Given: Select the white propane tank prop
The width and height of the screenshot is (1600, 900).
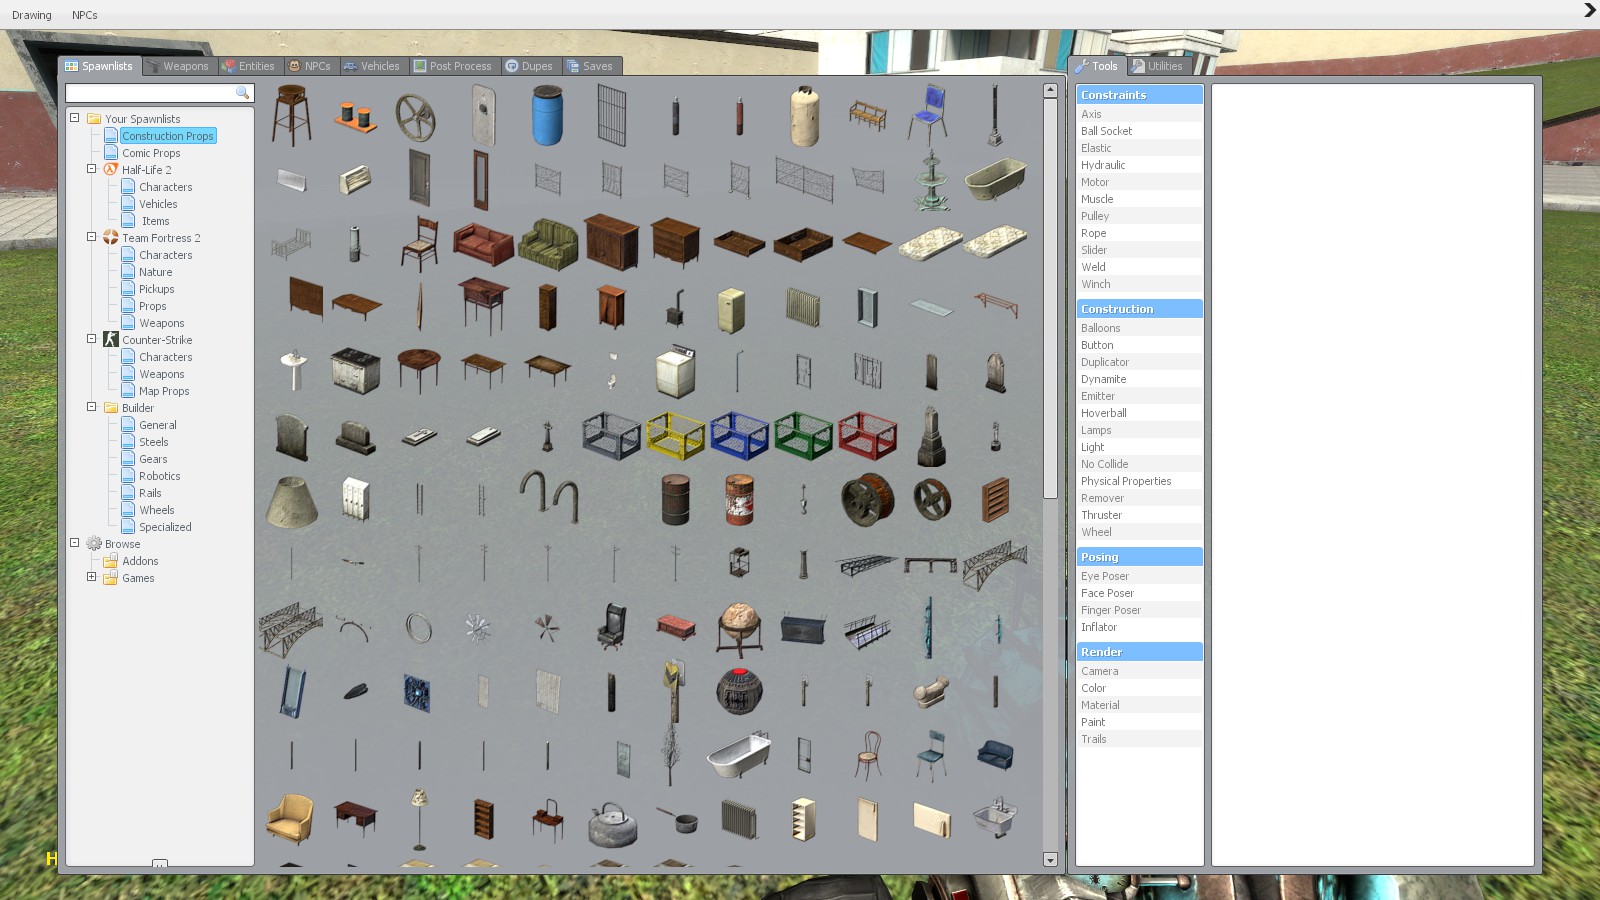Looking at the screenshot, I should click(x=804, y=116).
